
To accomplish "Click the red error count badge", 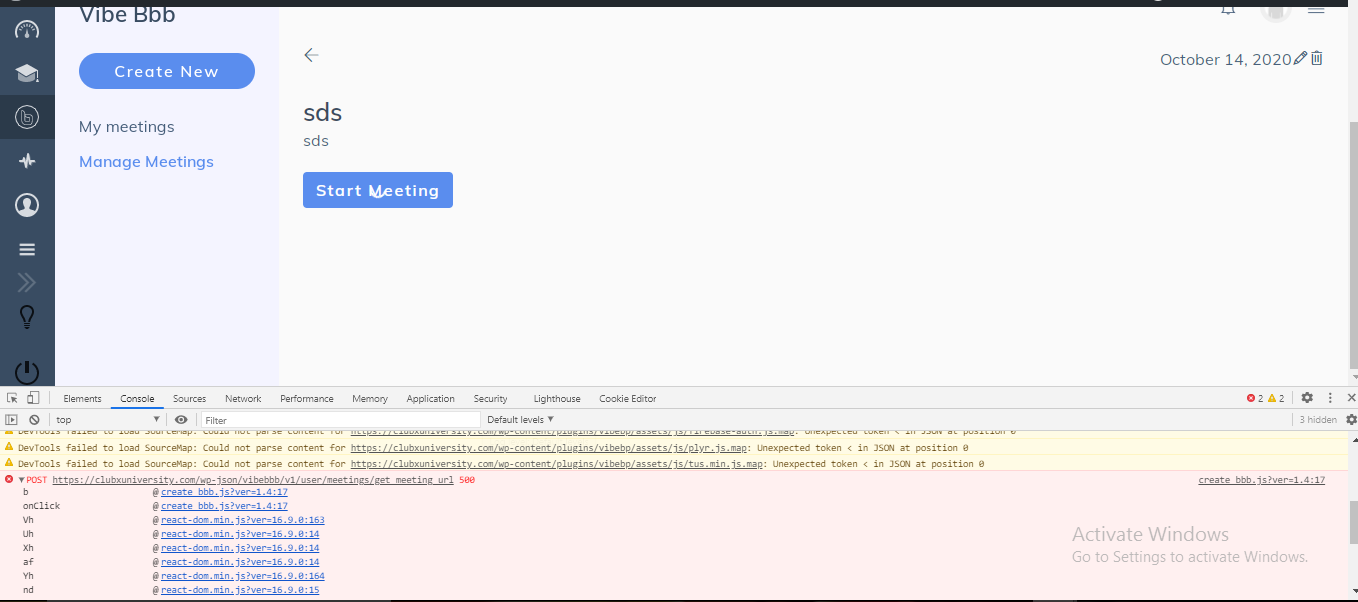I will point(1255,398).
